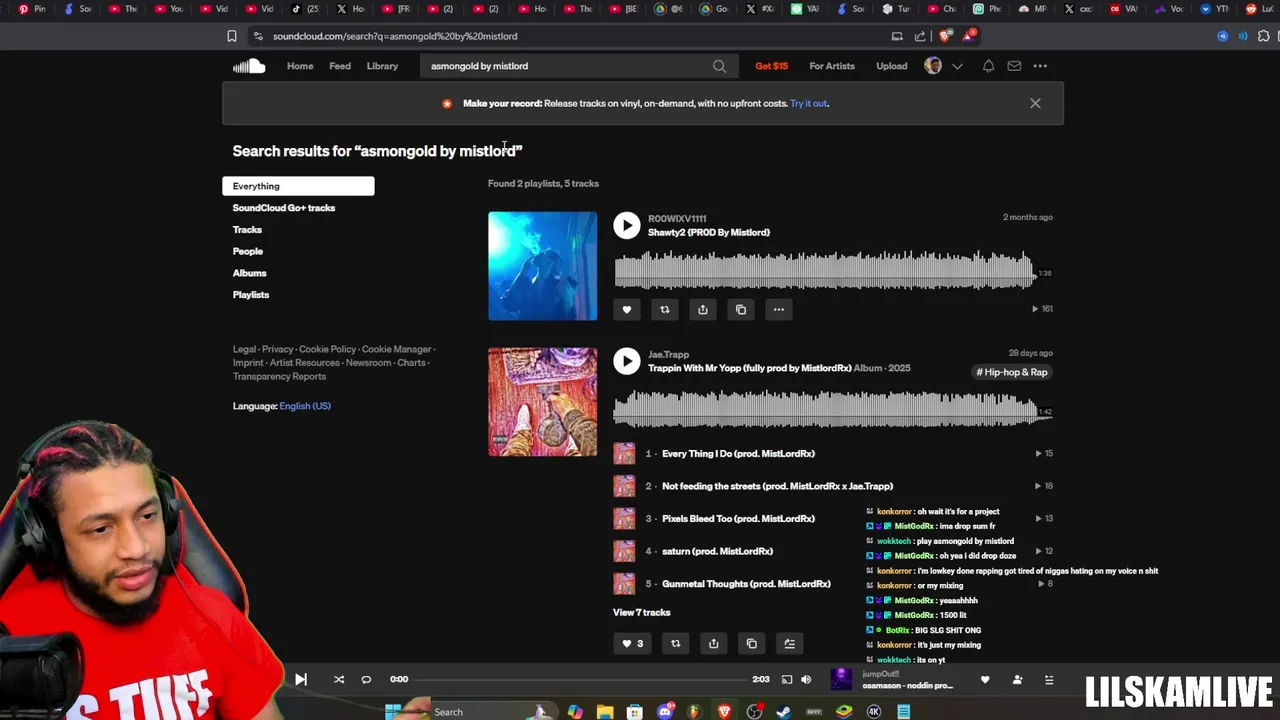Screen dimensions: 1280x720
Task: Follow the current track's artist
Action: point(1017,680)
